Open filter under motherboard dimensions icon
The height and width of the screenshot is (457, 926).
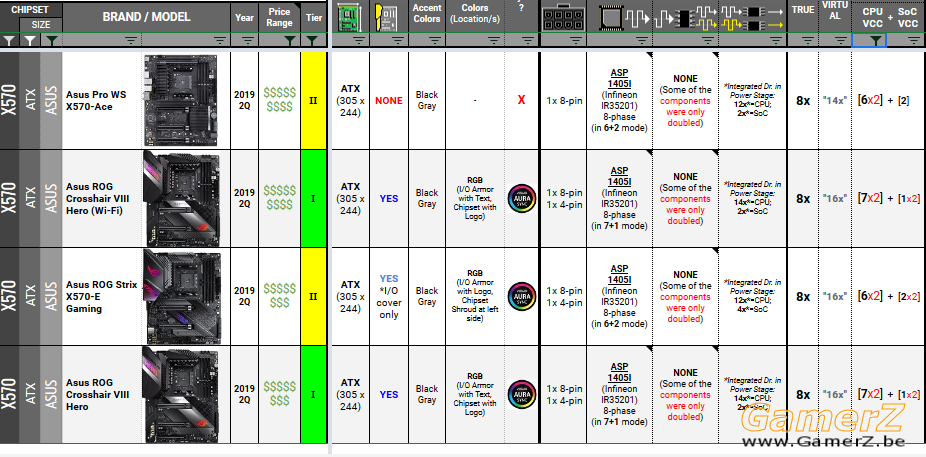coord(359,40)
